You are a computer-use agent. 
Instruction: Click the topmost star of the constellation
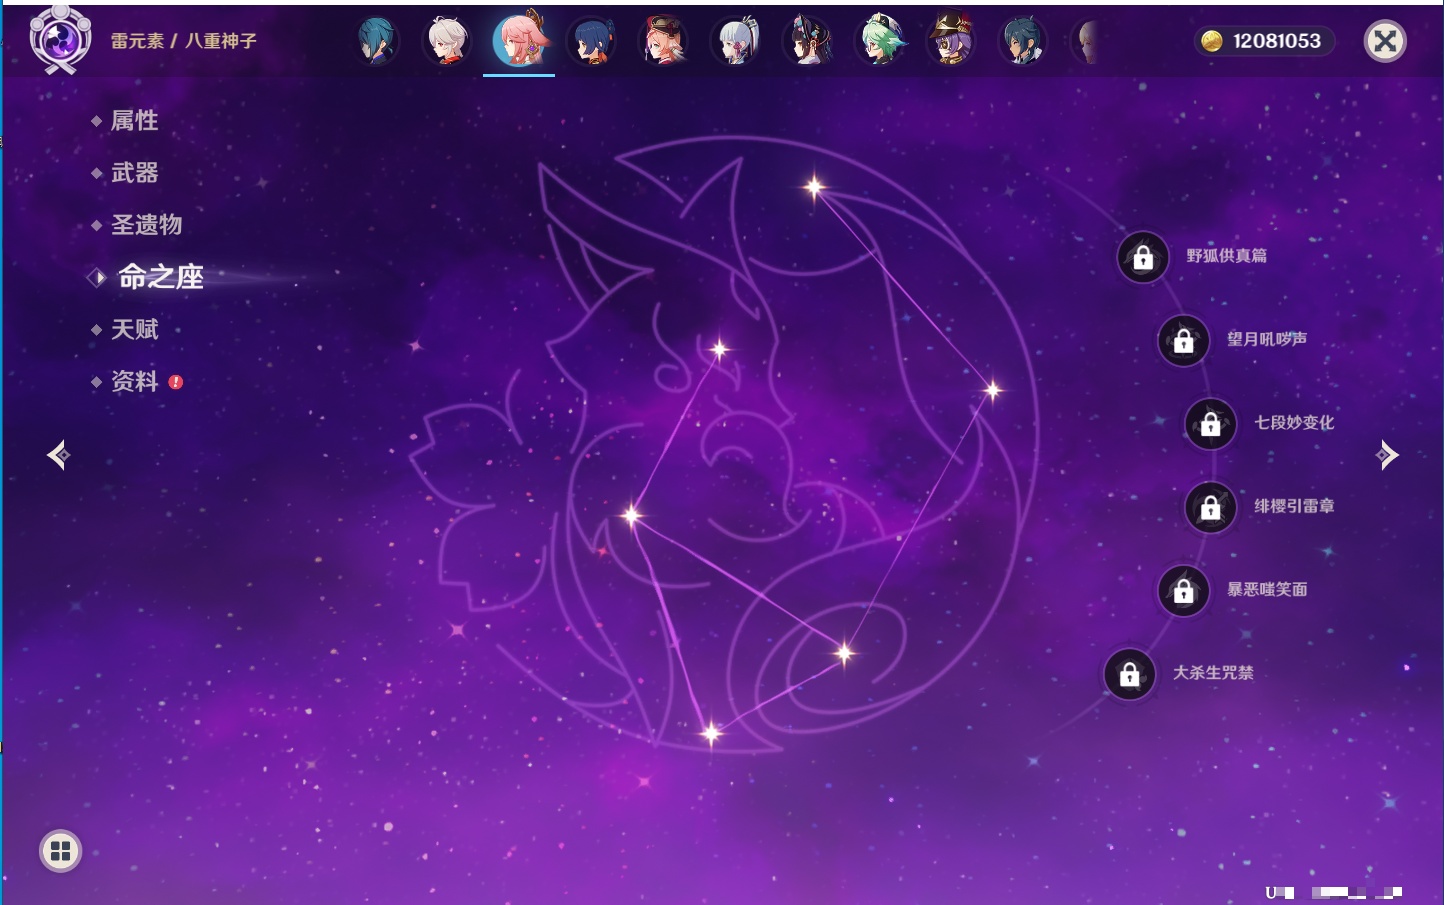coord(815,186)
